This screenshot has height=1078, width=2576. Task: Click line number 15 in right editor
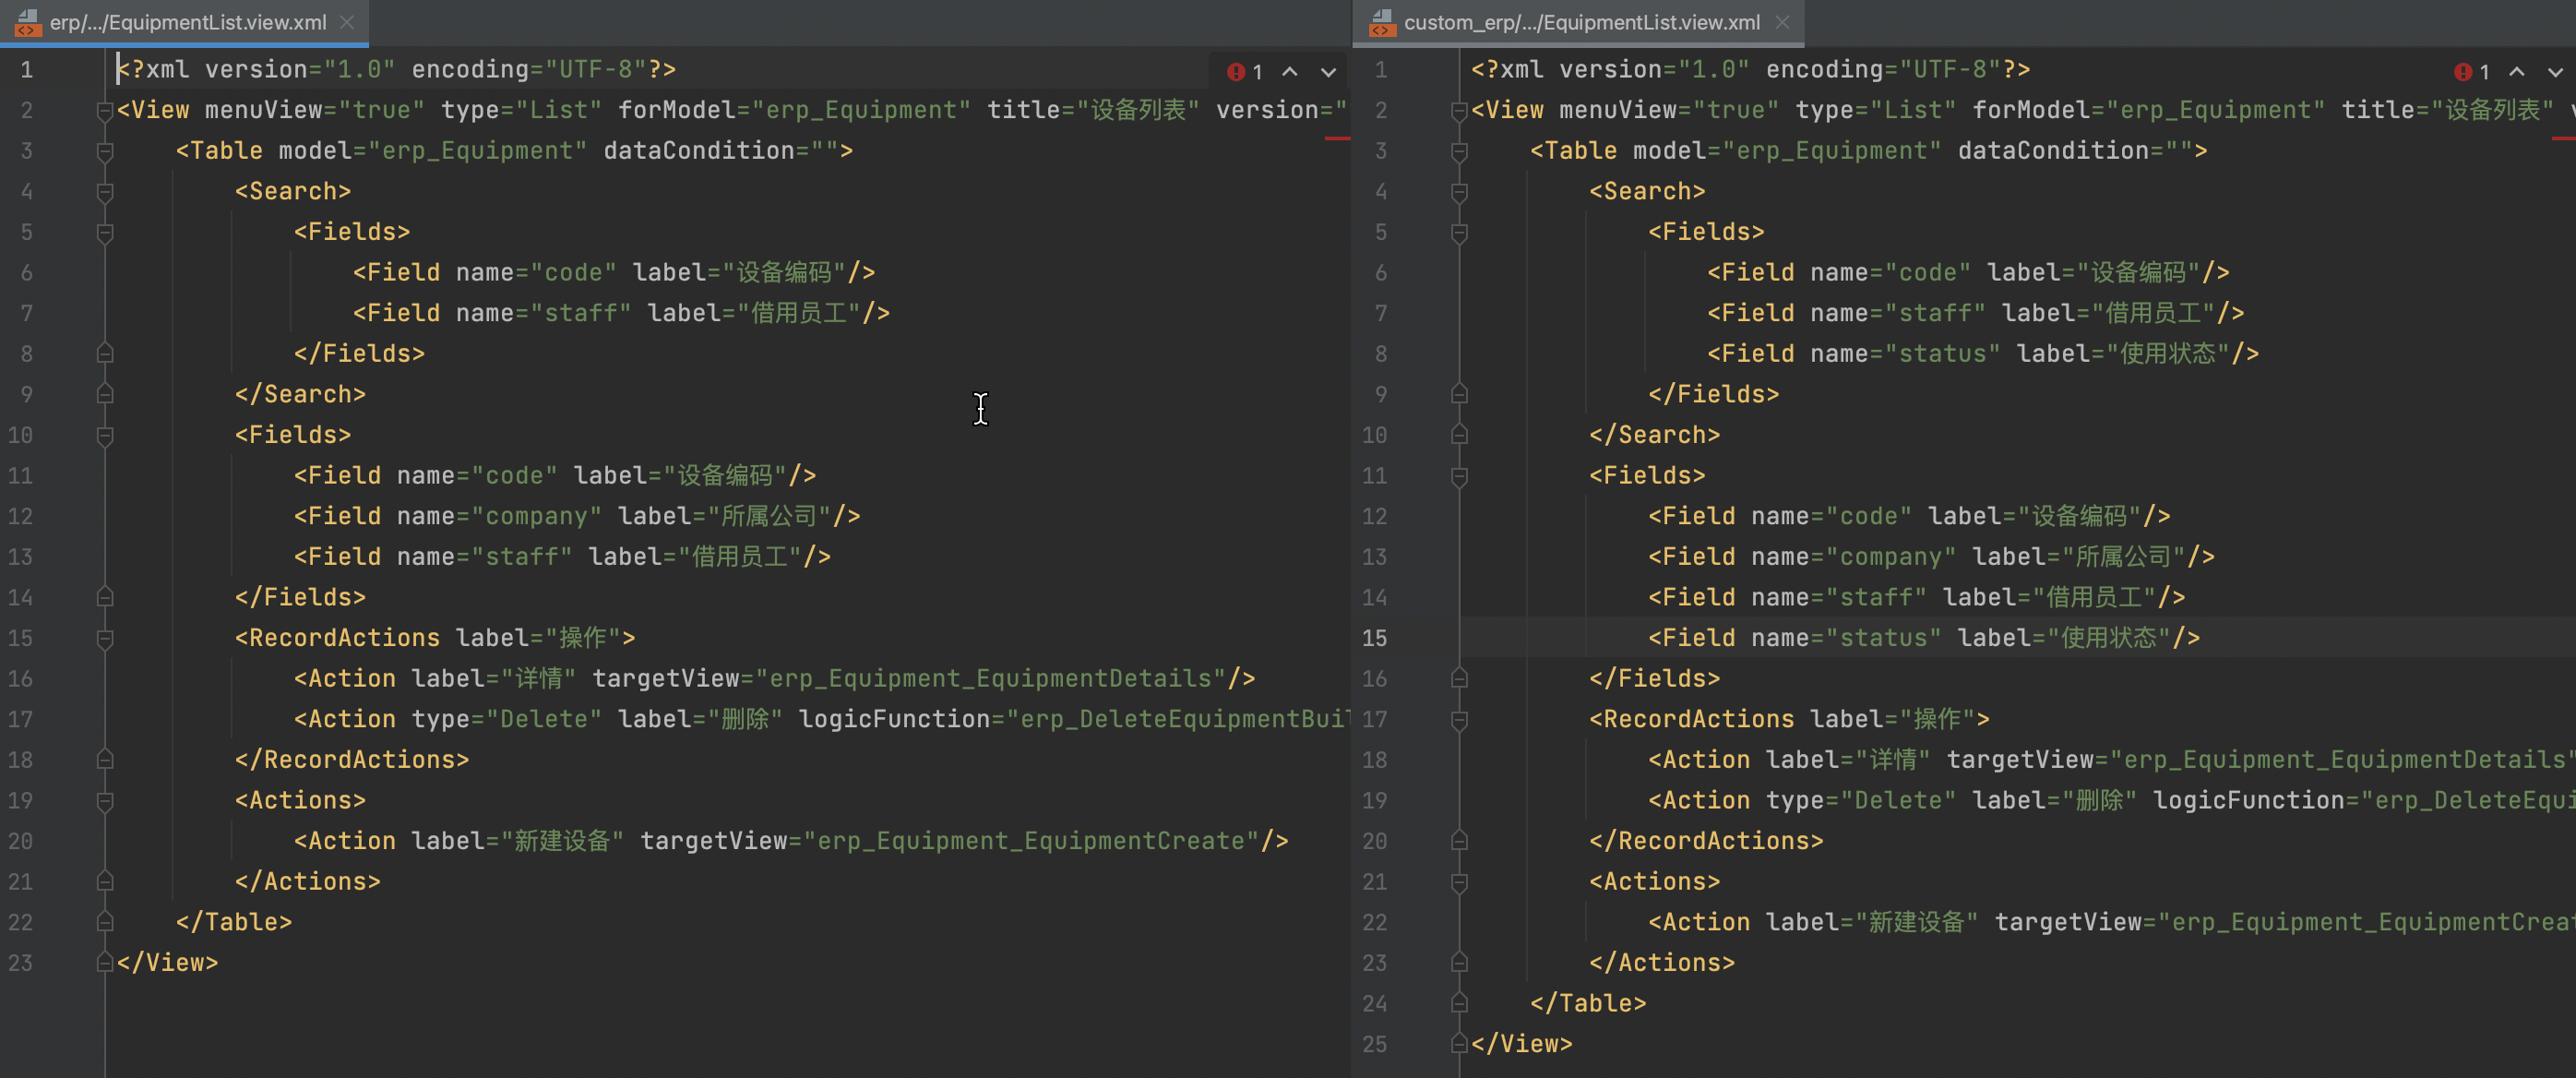pos(1375,638)
